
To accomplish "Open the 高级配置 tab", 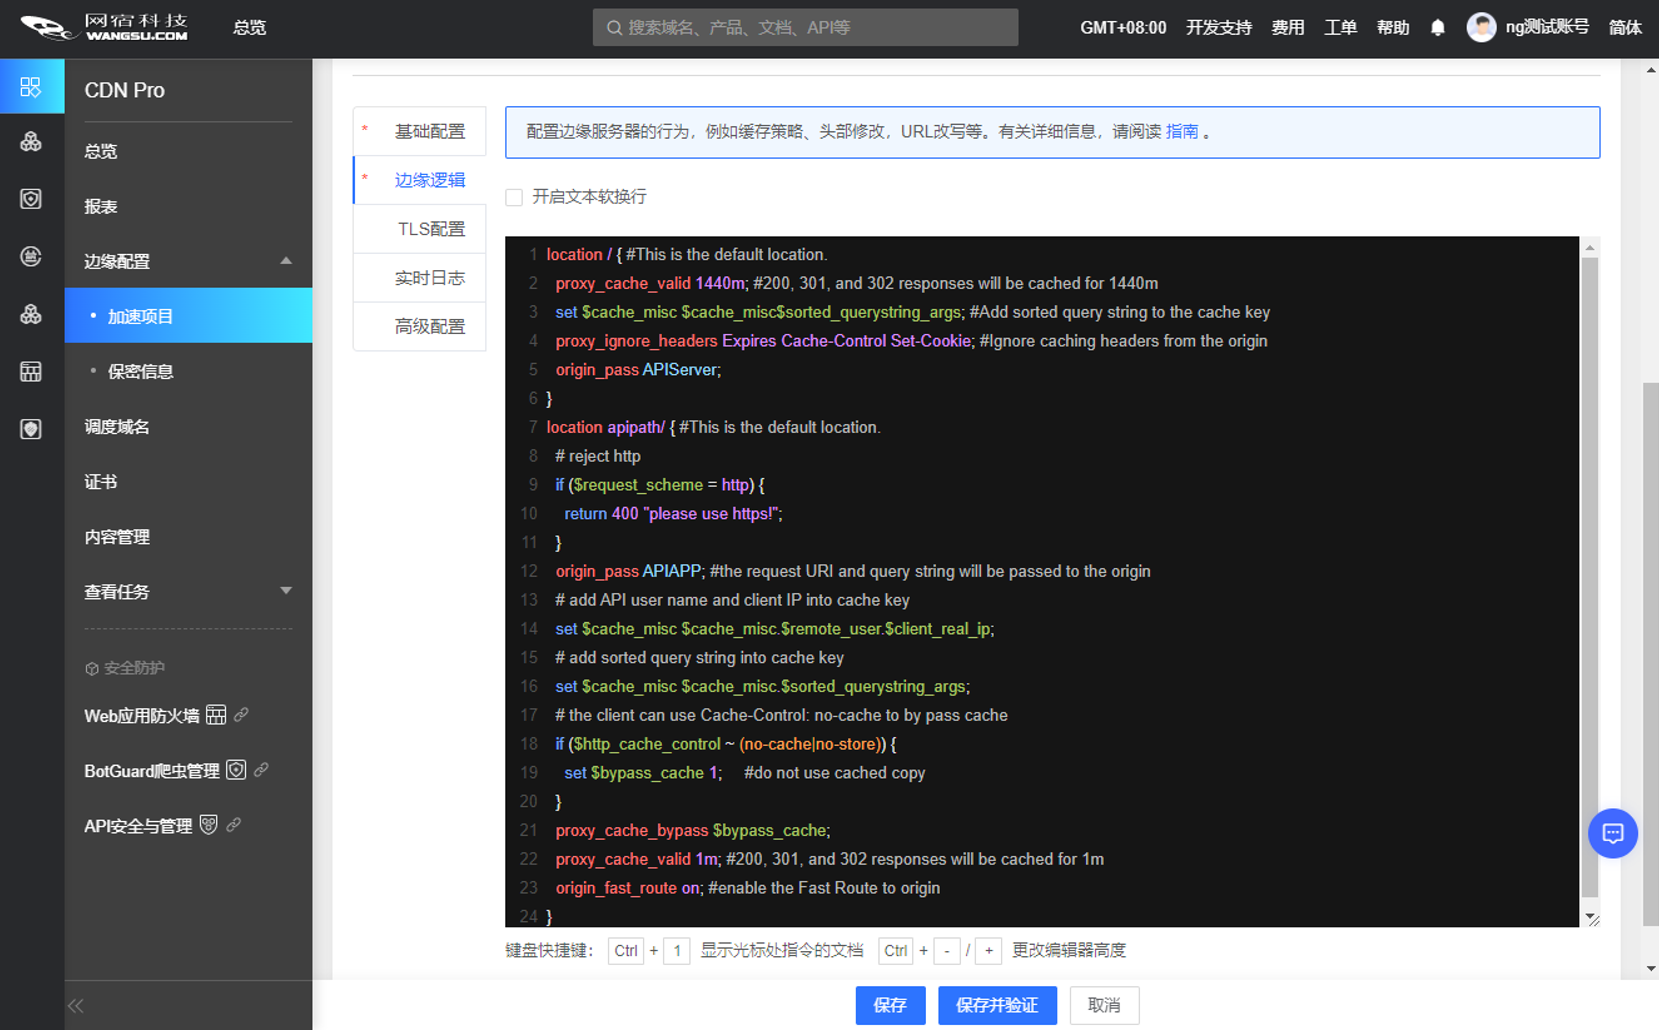I will [x=420, y=326].
